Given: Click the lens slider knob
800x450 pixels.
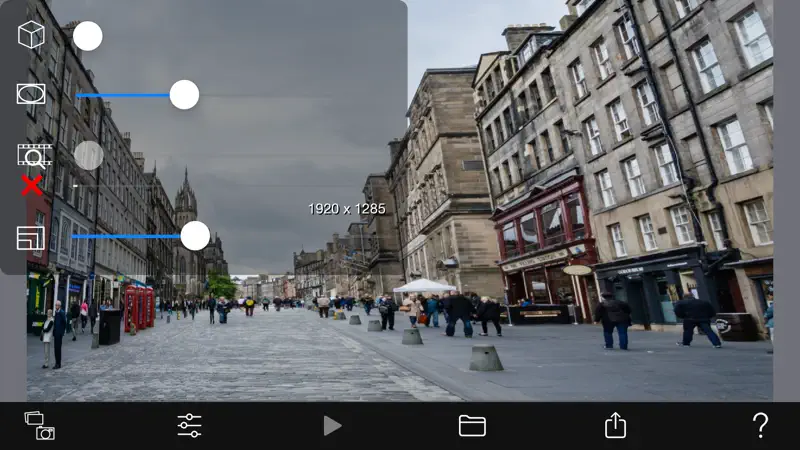Looking at the screenshot, I should click(x=184, y=94).
